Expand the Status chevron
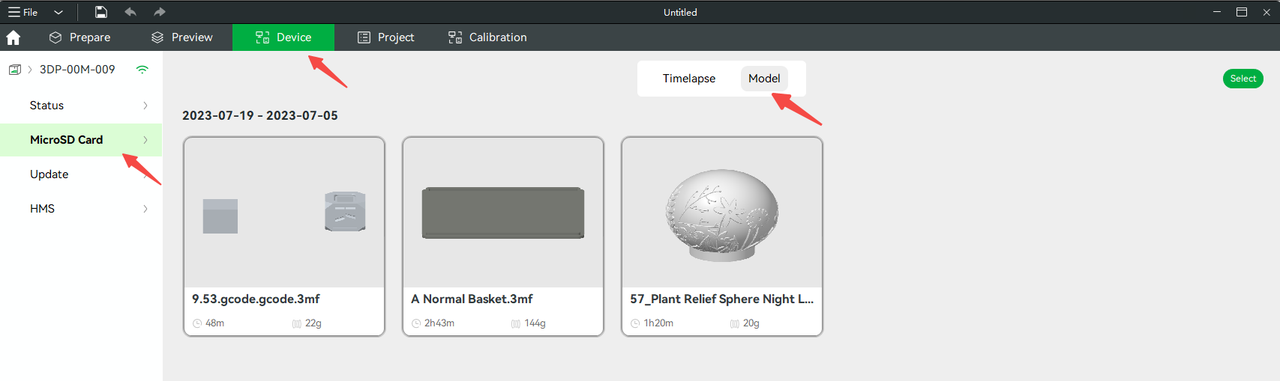This screenshot has height=381, width=1280. coord(145,105)
